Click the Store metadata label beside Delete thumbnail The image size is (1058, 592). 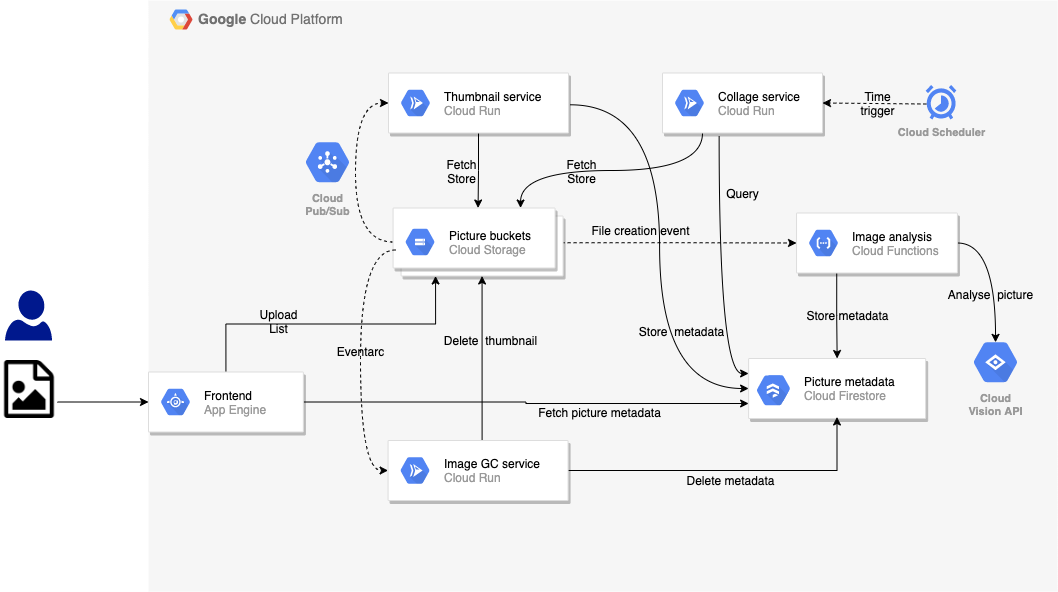tap(681, 332)
